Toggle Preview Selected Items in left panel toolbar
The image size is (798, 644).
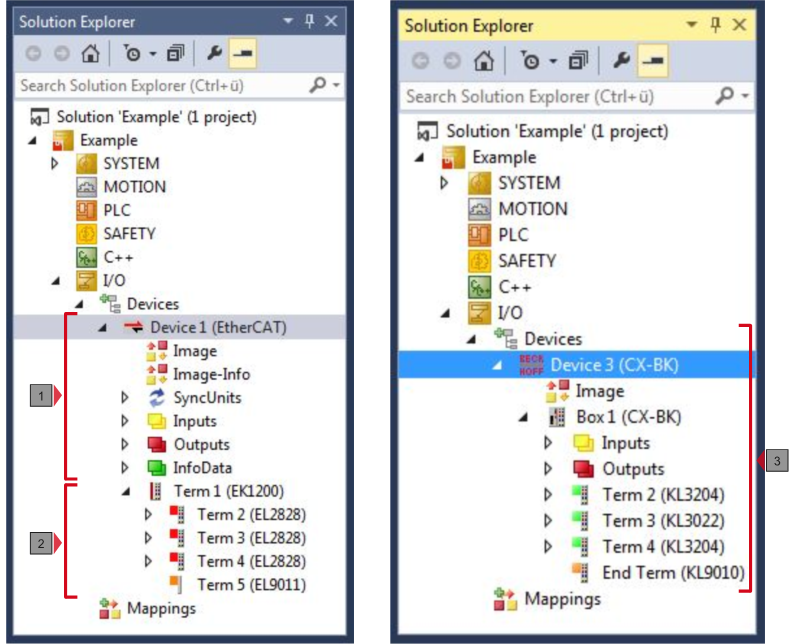point(242,53)
